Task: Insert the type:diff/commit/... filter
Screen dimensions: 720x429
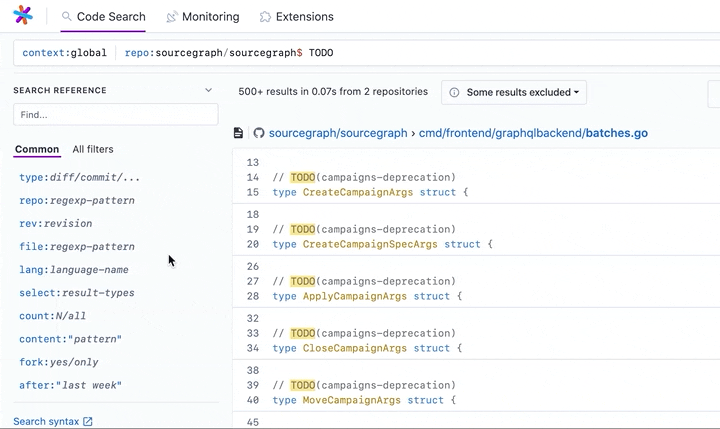Action: pos(79,177)
